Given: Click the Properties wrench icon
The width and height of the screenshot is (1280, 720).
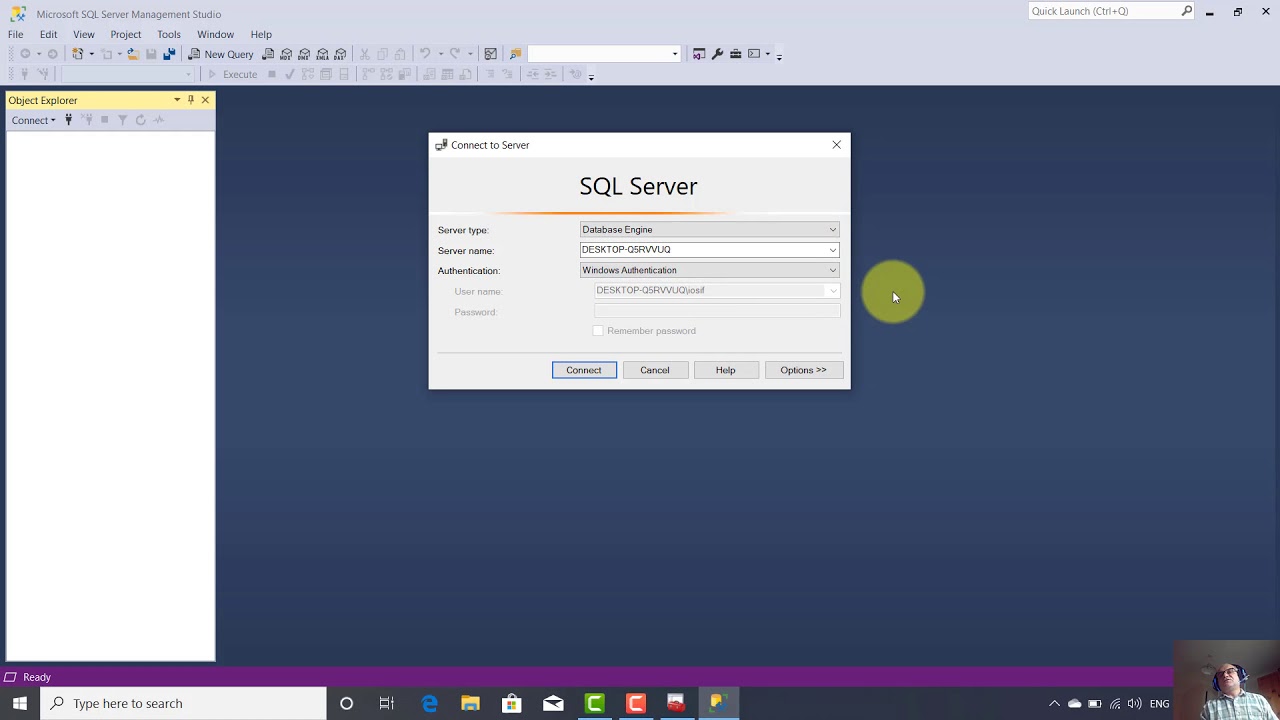Looking at the screenshot, I should point(717,54).
